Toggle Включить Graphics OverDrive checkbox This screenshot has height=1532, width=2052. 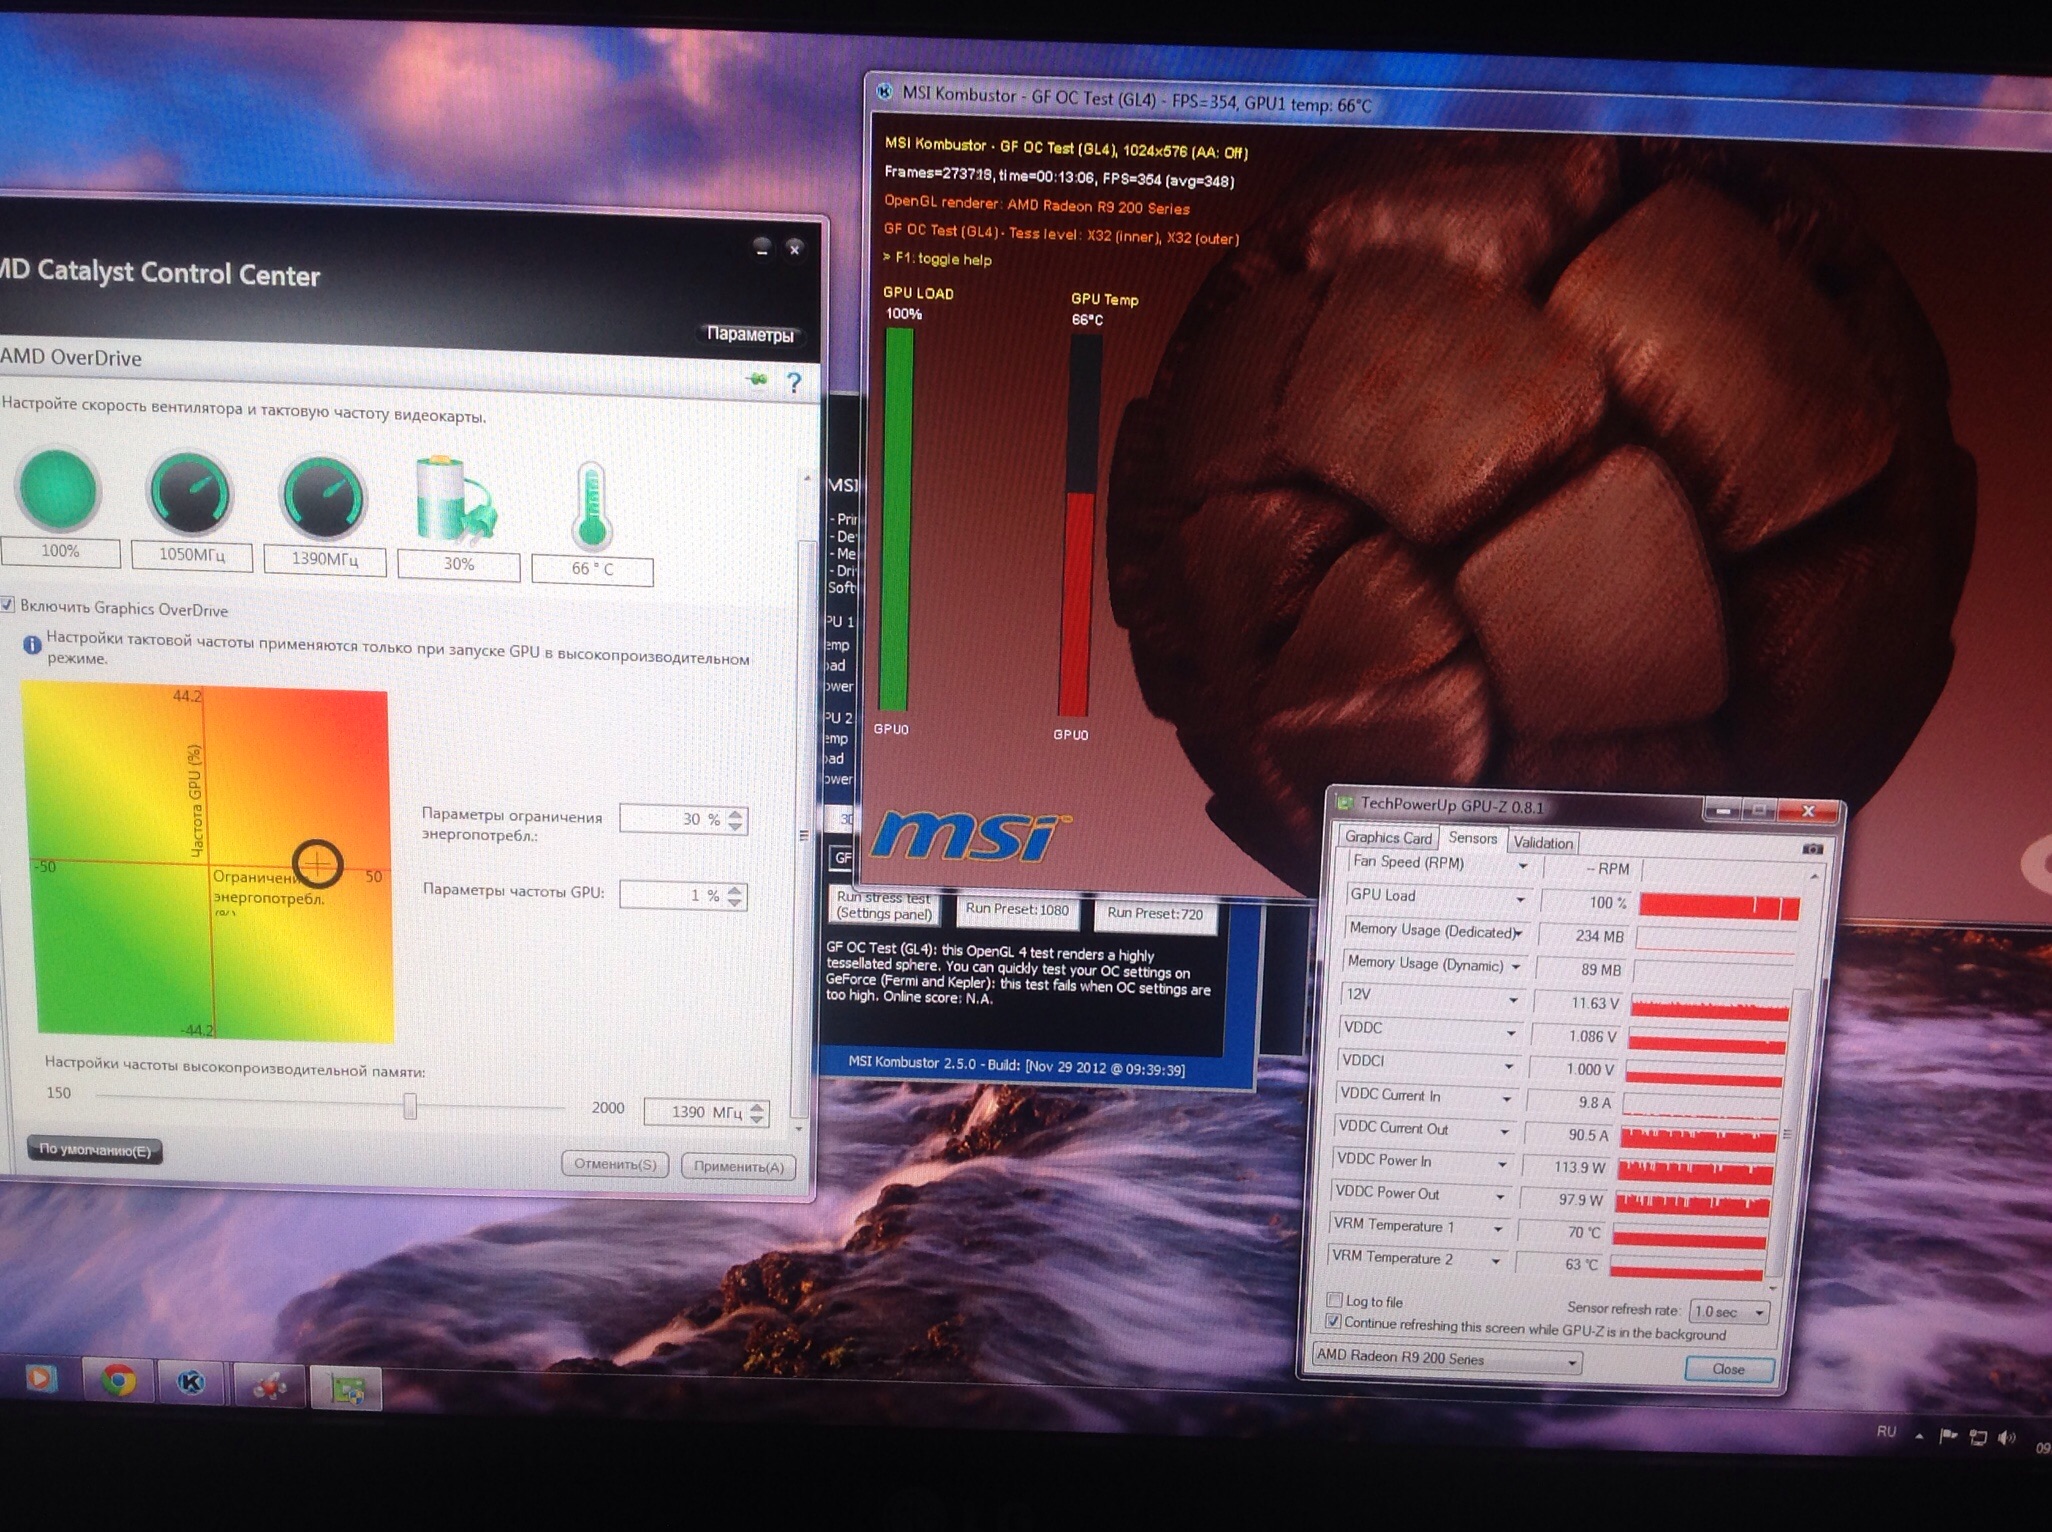pos(8,605)
